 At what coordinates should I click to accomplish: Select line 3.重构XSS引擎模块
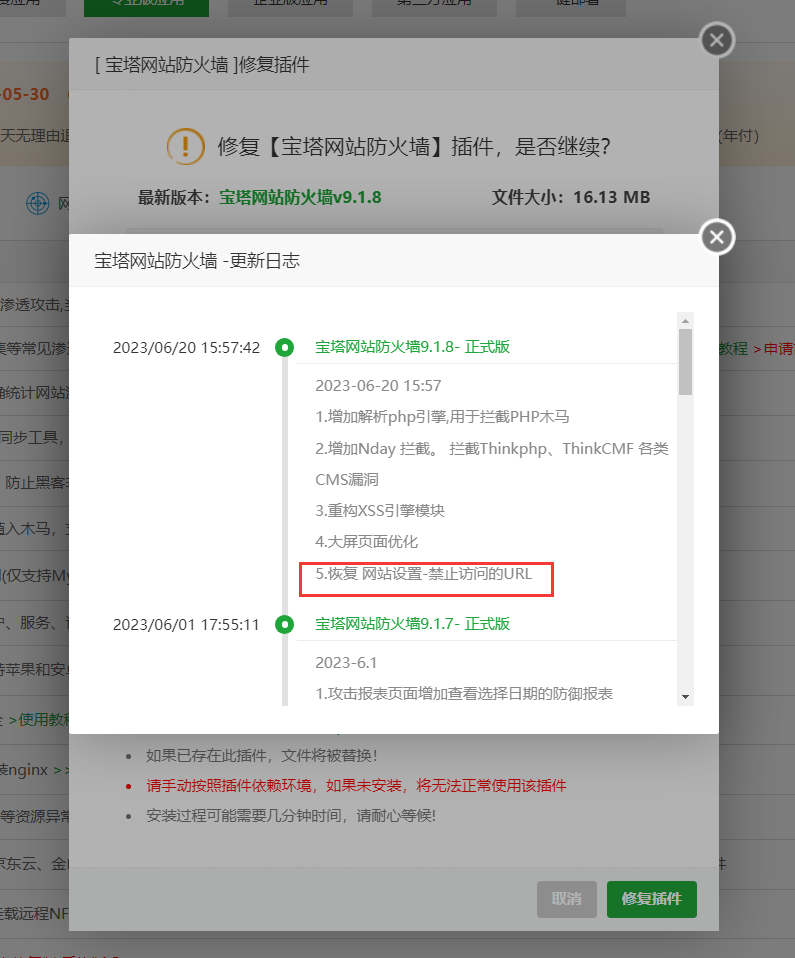(380, 511)
